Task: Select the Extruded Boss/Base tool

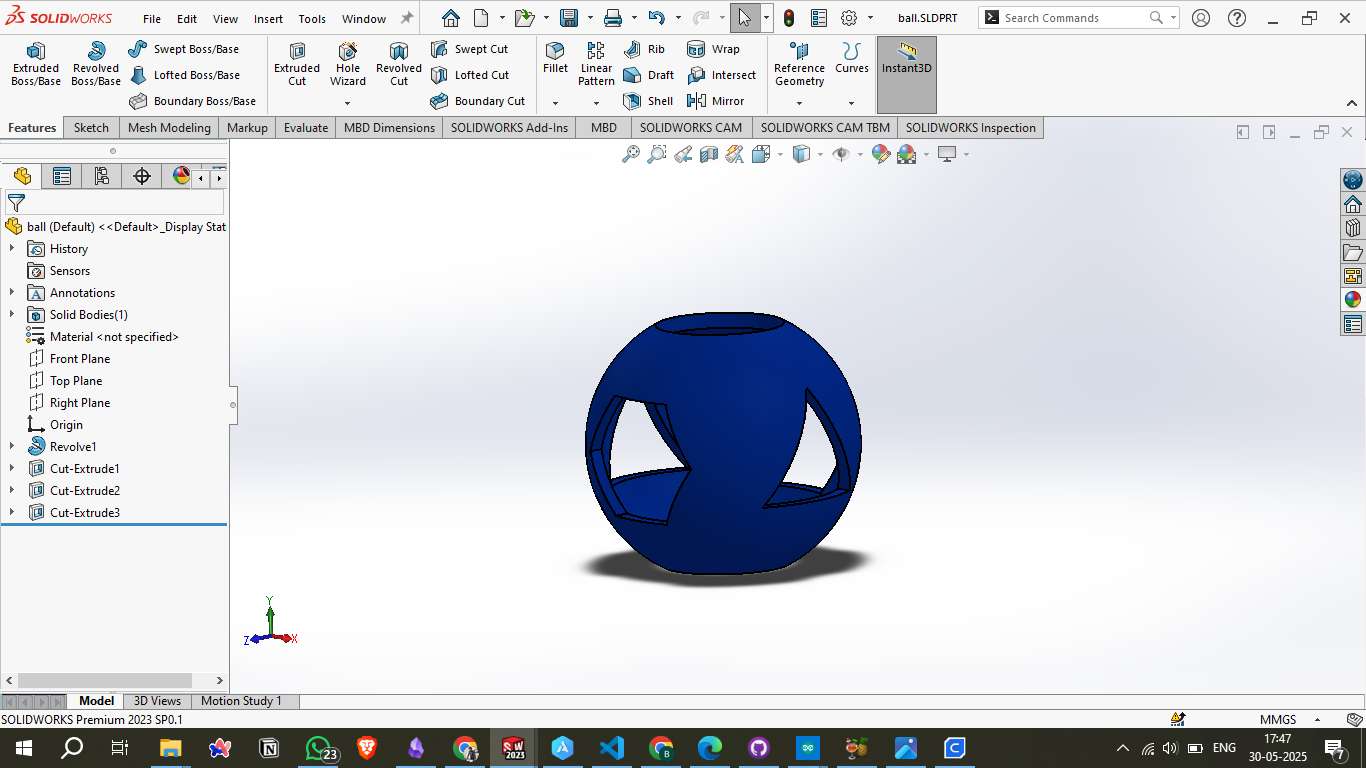Action: pos(36,65)
